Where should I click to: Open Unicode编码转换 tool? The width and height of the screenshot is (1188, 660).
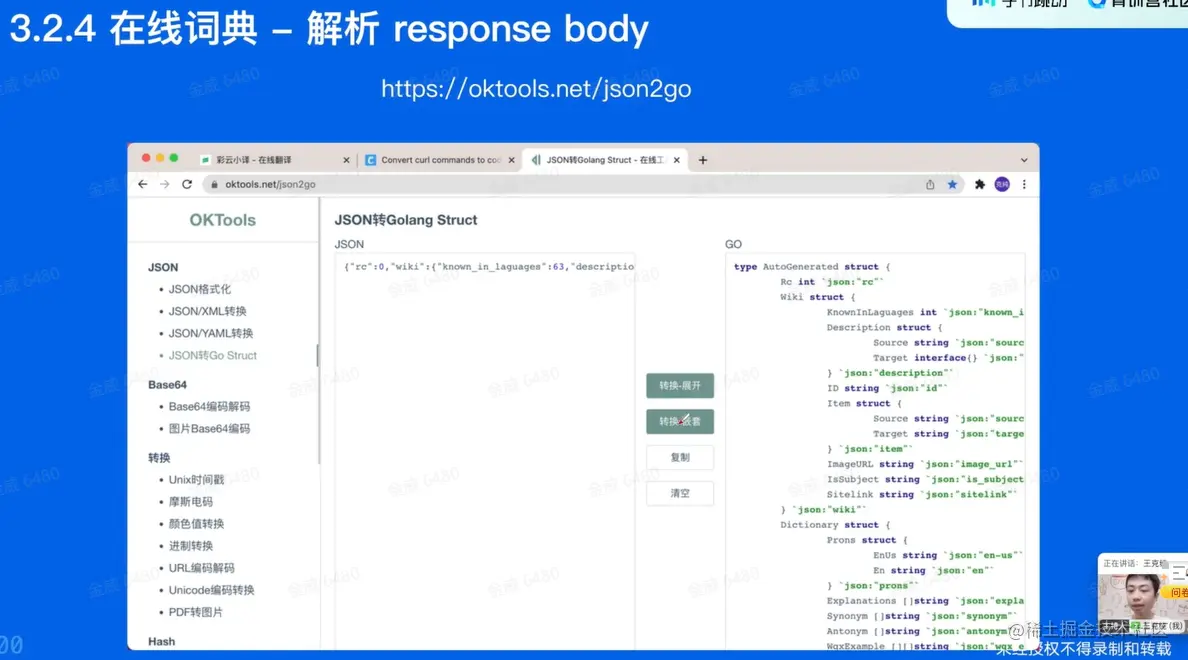(x=211, y=590)
